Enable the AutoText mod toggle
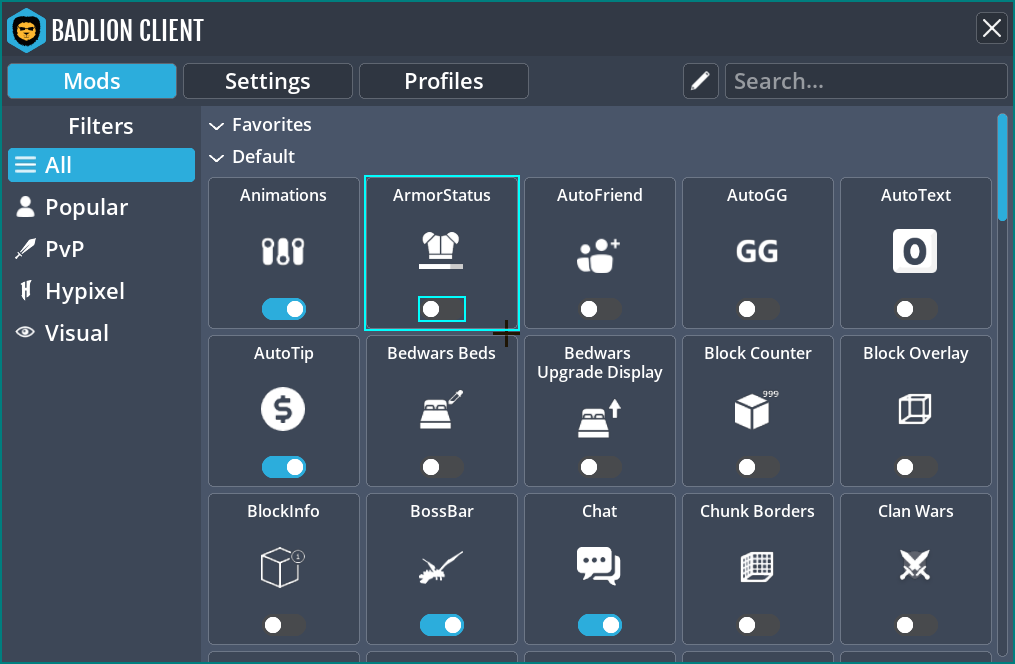1015x664 pixels. coord(915,309)
